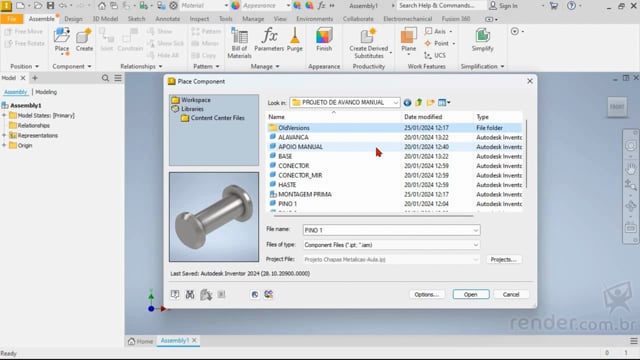Open the view menu icon in dialog

point(444,102)
